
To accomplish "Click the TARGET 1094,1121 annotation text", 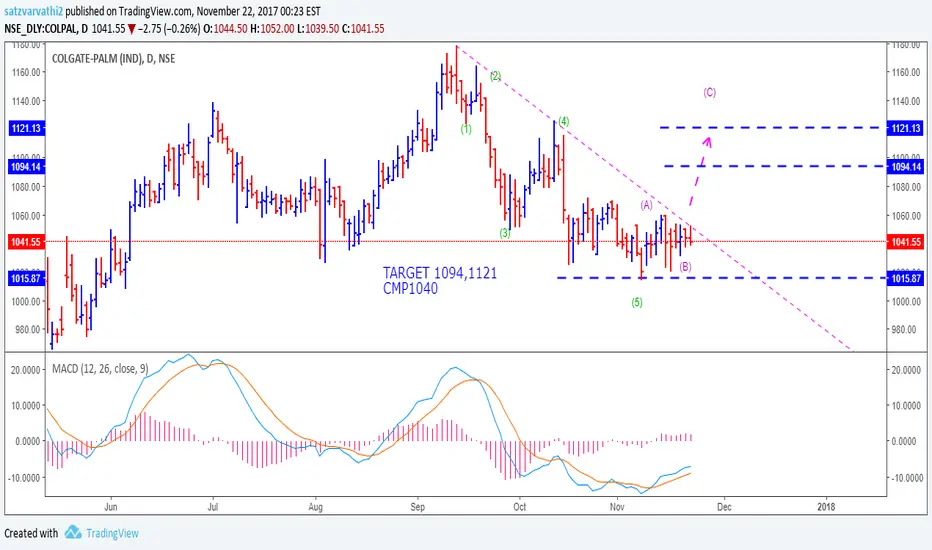I will [440, 273].
